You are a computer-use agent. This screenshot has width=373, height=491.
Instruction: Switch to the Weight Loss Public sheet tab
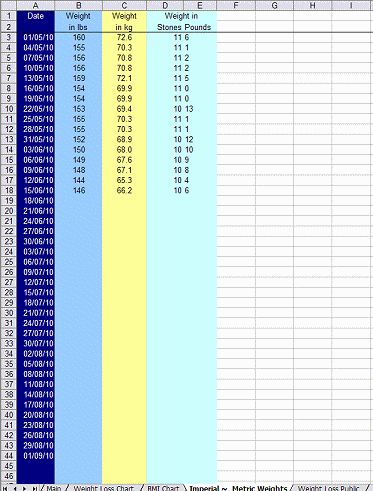329,488
